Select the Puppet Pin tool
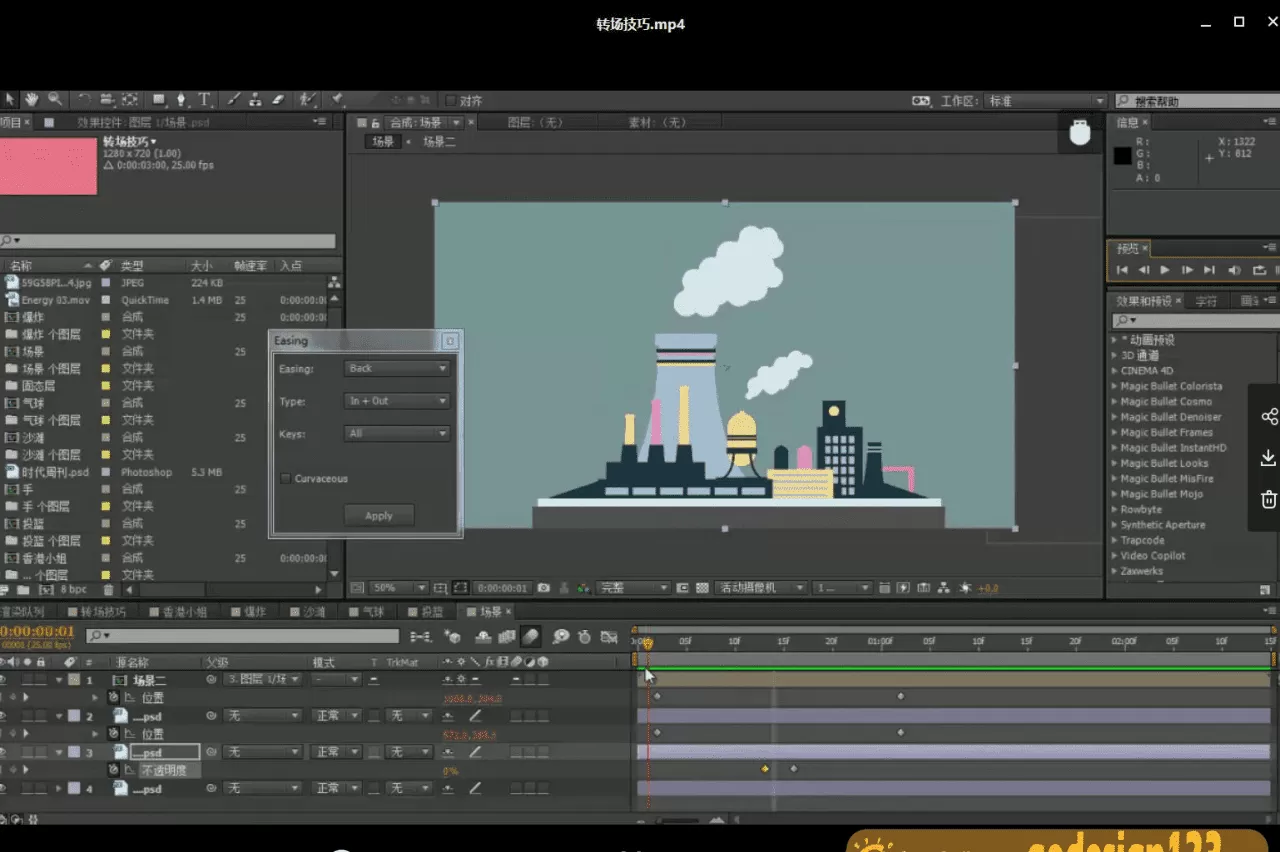Screen dimensions: 1280x852 pos(337,100)
